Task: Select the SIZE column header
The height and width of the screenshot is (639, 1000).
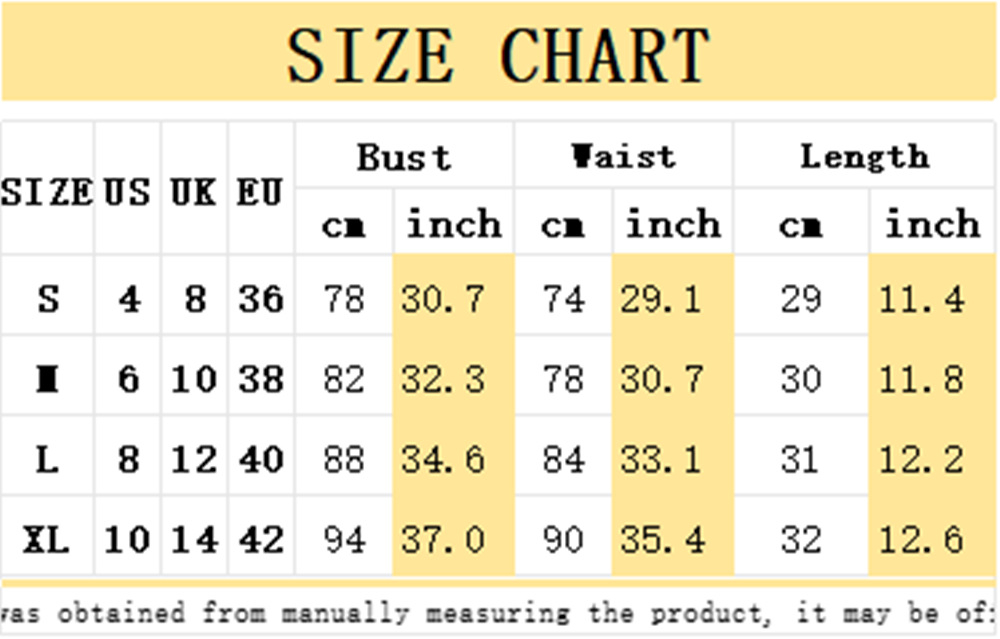Action: pos(47,192)
